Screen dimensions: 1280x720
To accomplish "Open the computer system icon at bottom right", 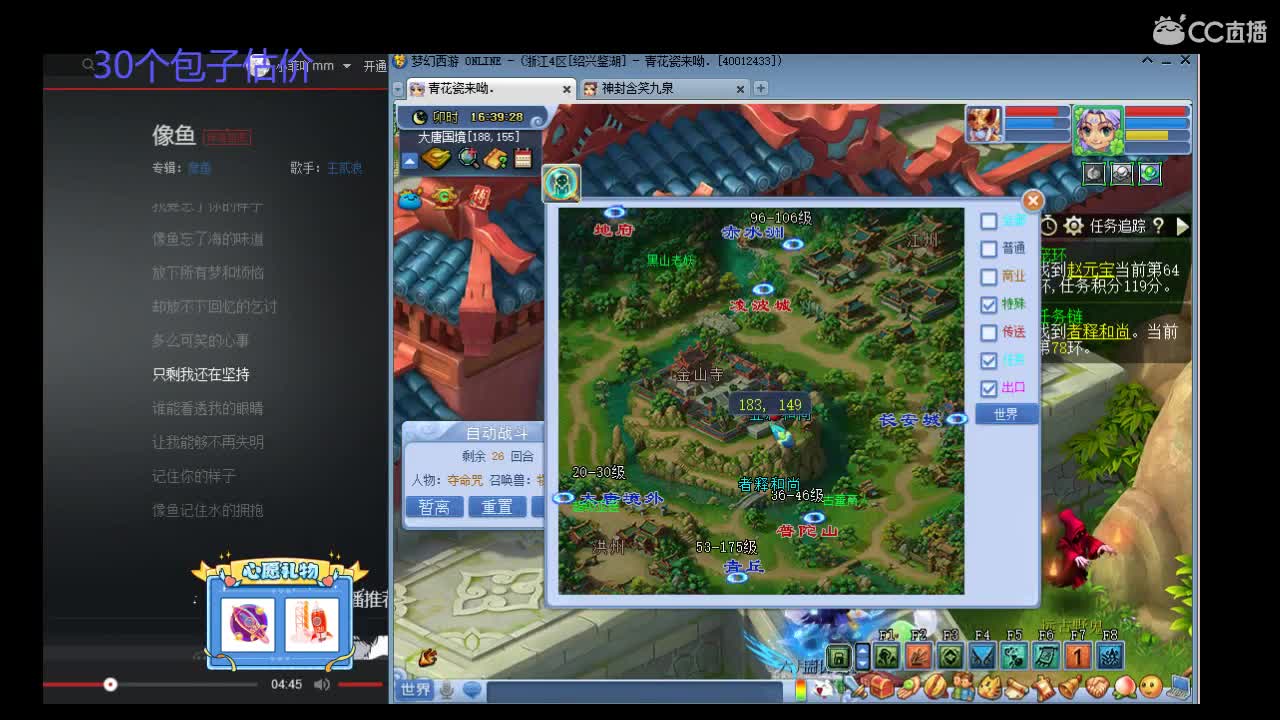I will [x=1179, y=688].
